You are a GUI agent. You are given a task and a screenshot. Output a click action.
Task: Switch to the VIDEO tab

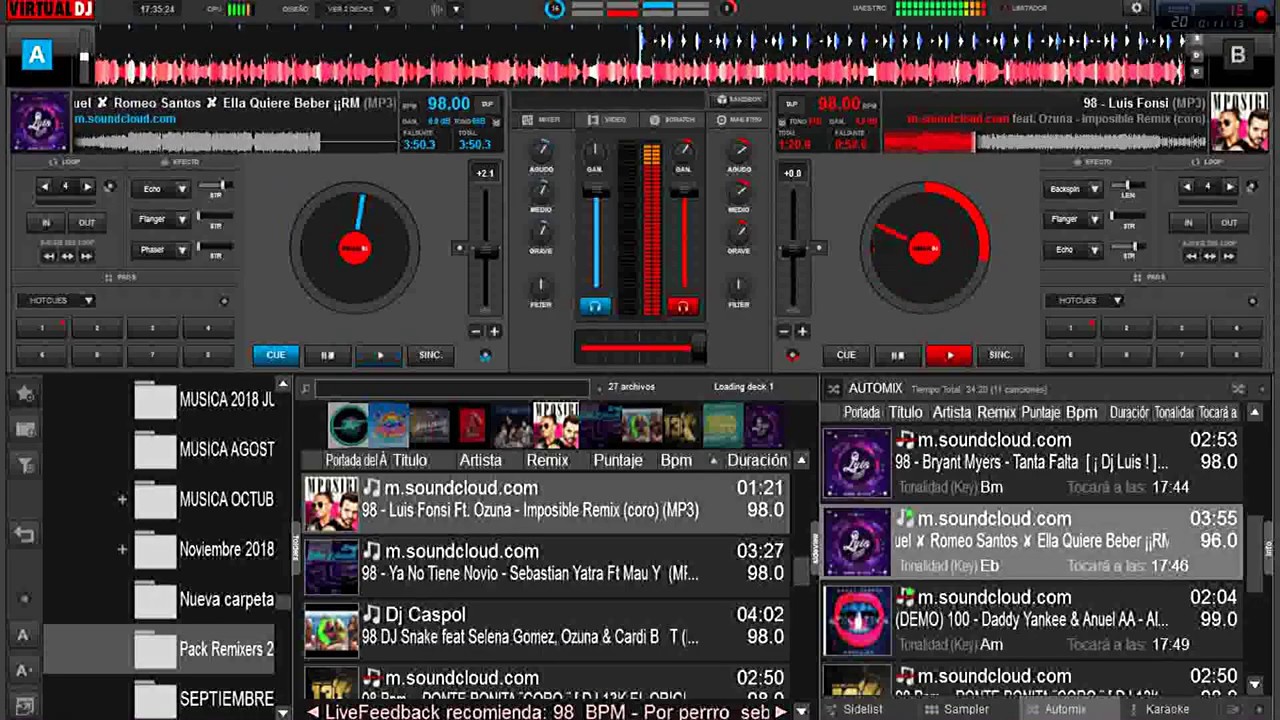coord(607,120)
